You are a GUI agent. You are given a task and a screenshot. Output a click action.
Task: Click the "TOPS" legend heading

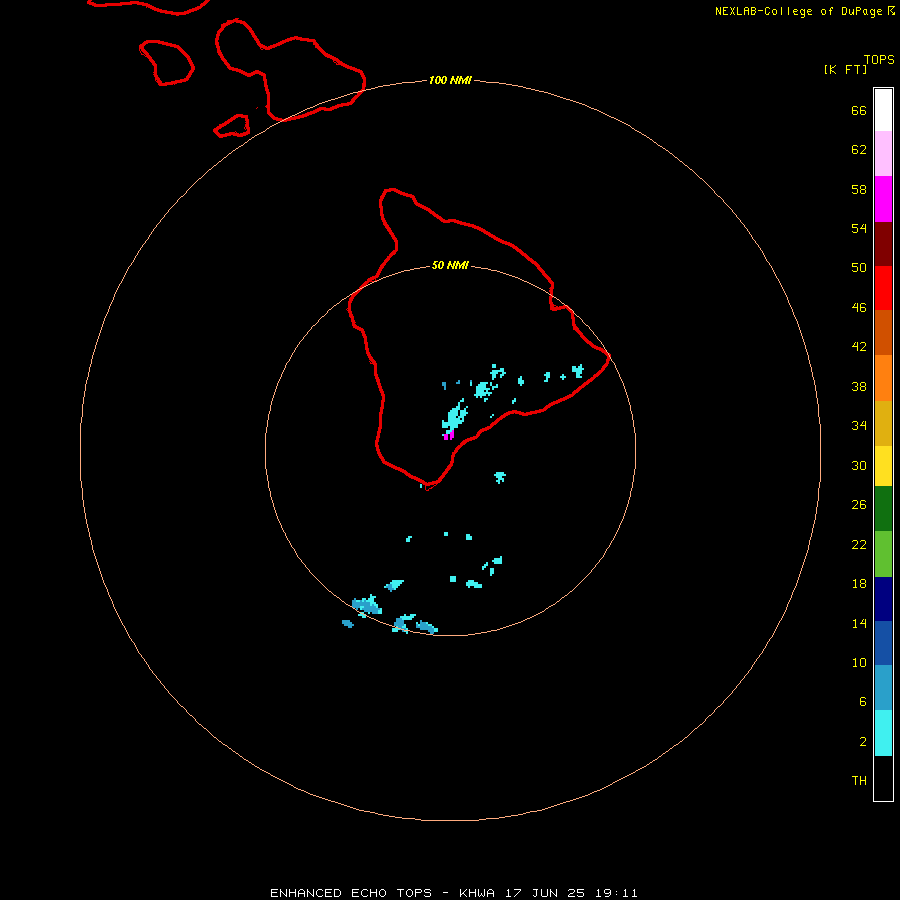pyautogui.click(x=879, y=60)
